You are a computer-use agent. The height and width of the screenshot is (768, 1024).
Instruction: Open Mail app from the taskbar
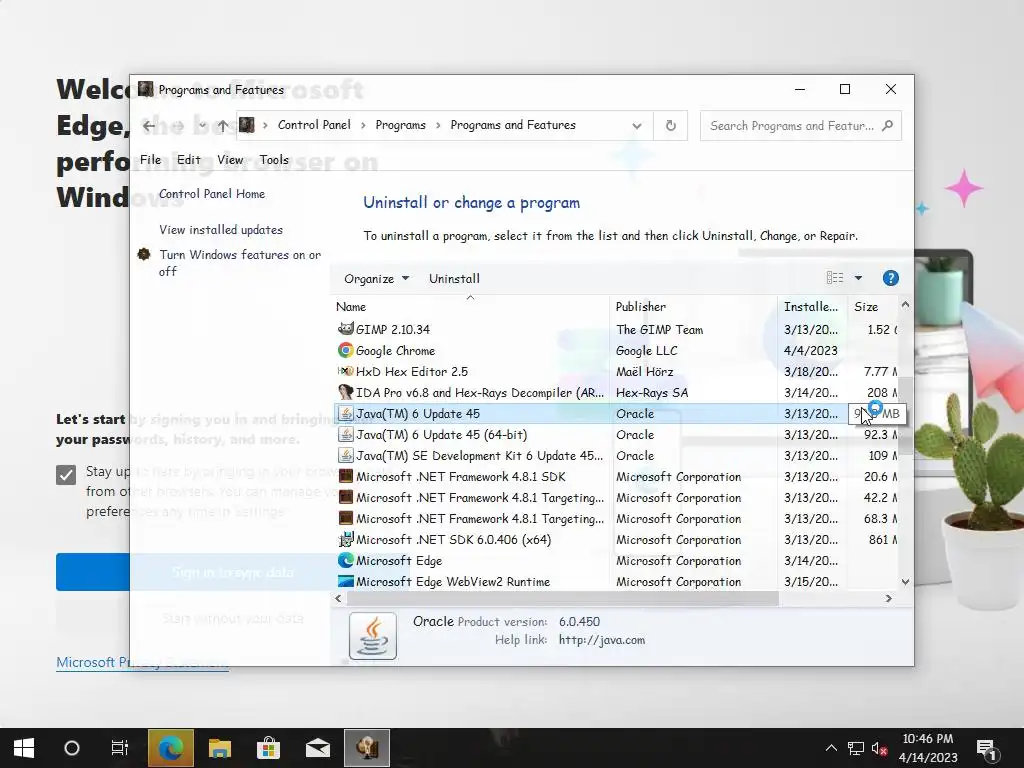tap(317, 748)
